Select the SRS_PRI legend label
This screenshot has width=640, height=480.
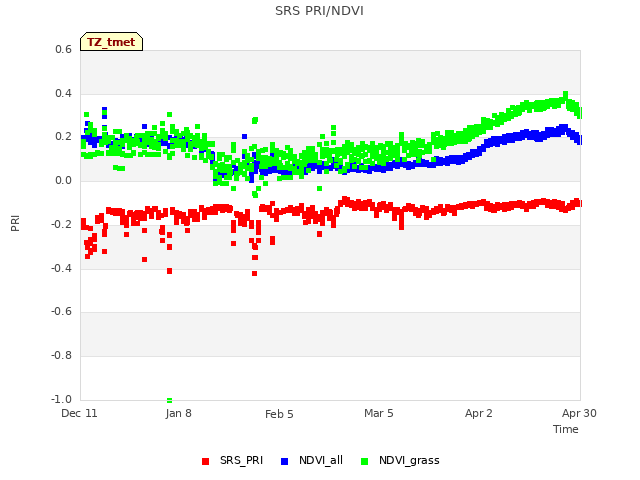[x=241, y=460]
